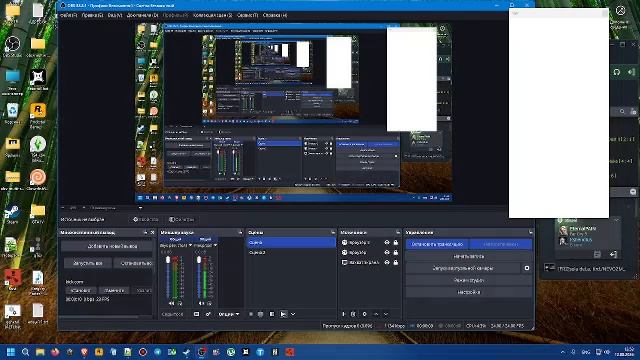Screen dimensions: 640x360
Task: Select Браузер 2 source row
Action: [x=370, y=242]
